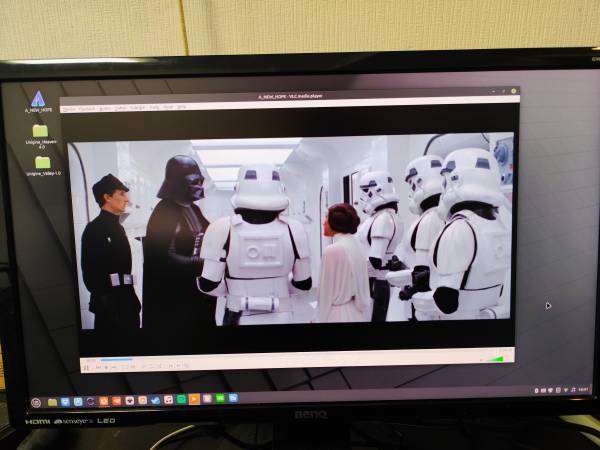The width and height of the screenshot is (600, 450).
Task: Click the clock in the system tray
Action: coord(583,390)
